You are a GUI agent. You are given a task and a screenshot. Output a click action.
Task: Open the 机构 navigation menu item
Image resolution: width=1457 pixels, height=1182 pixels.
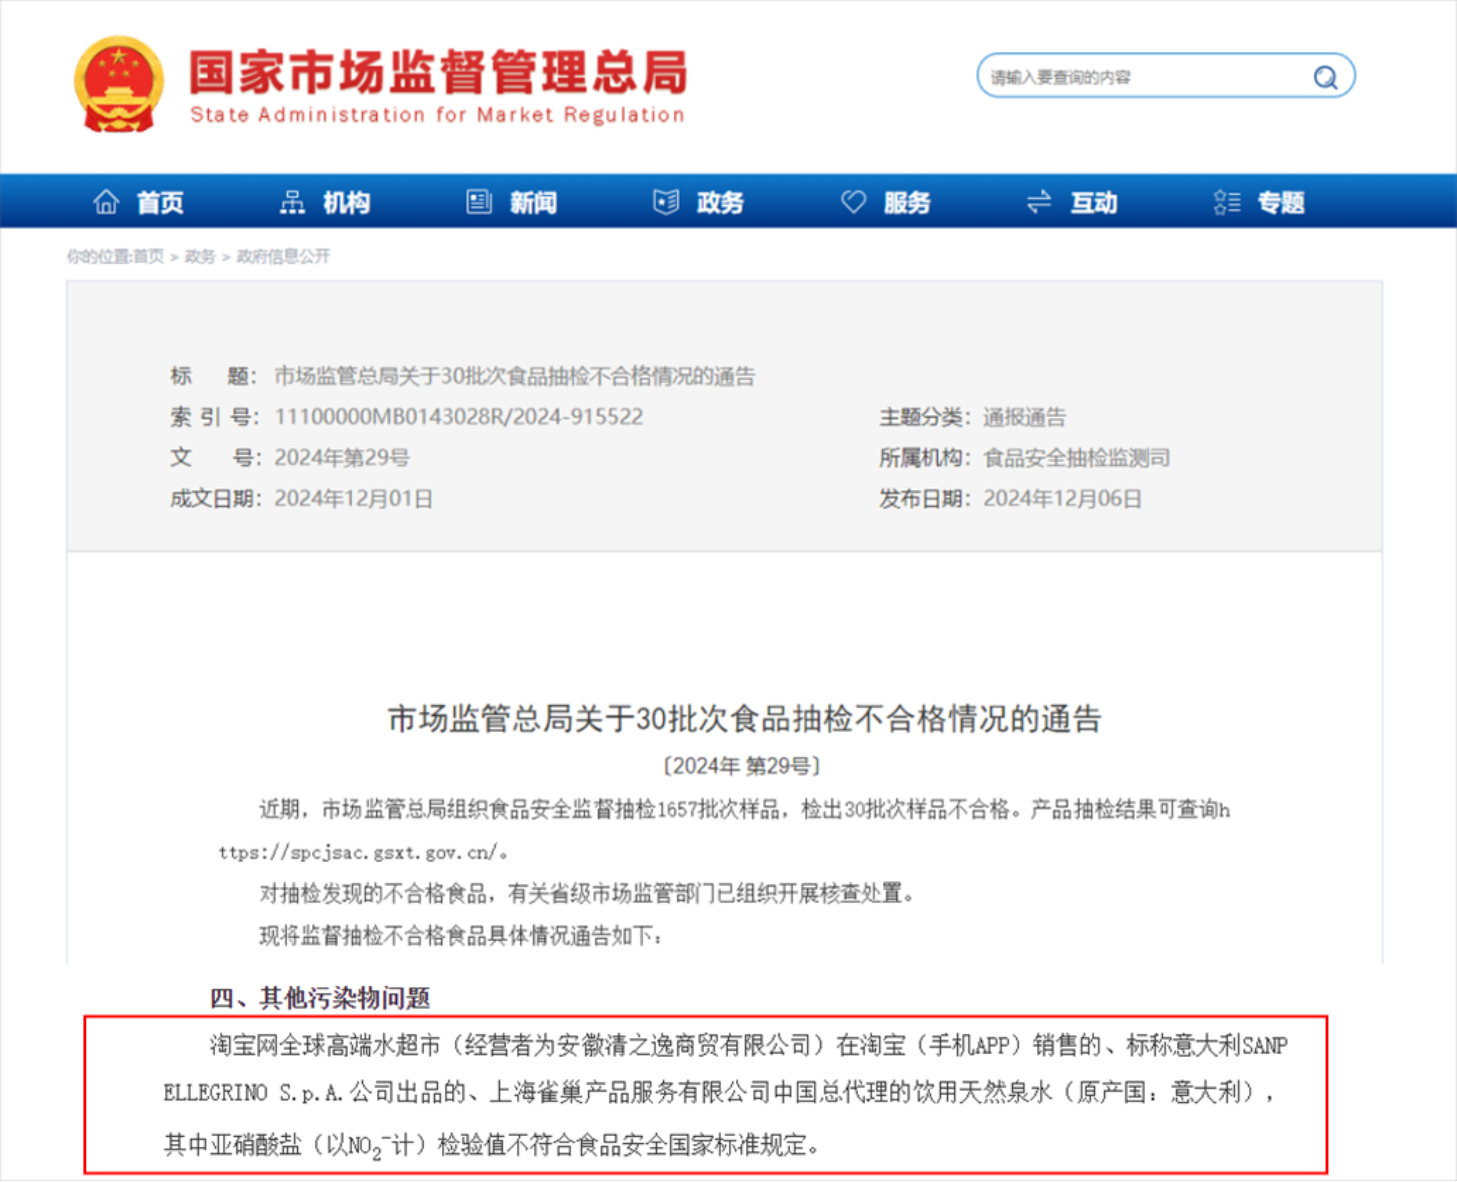pos(347,203)
